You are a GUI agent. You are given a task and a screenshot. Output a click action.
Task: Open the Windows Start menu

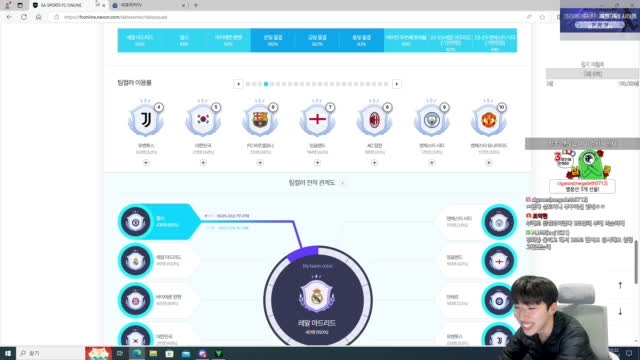[7, 353]
